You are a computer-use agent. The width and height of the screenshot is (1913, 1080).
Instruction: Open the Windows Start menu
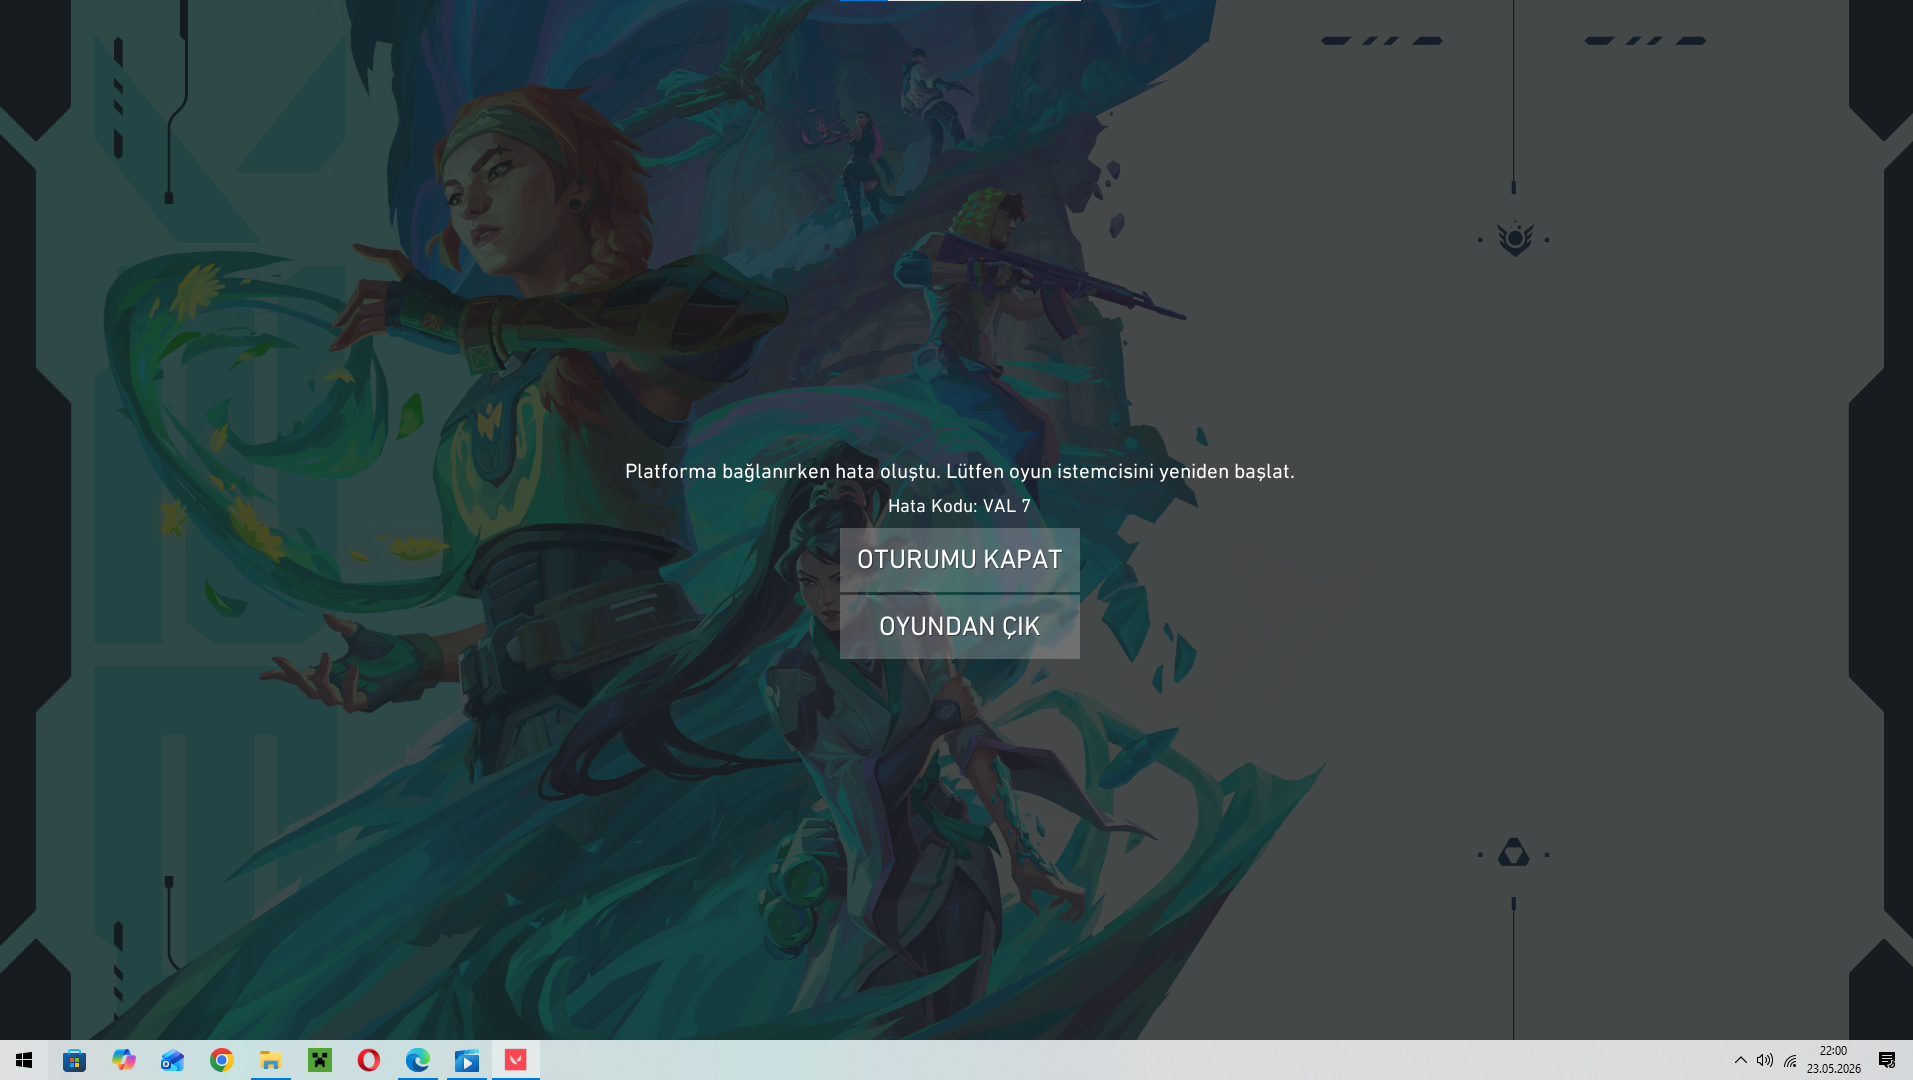[x=24, y=1060]
